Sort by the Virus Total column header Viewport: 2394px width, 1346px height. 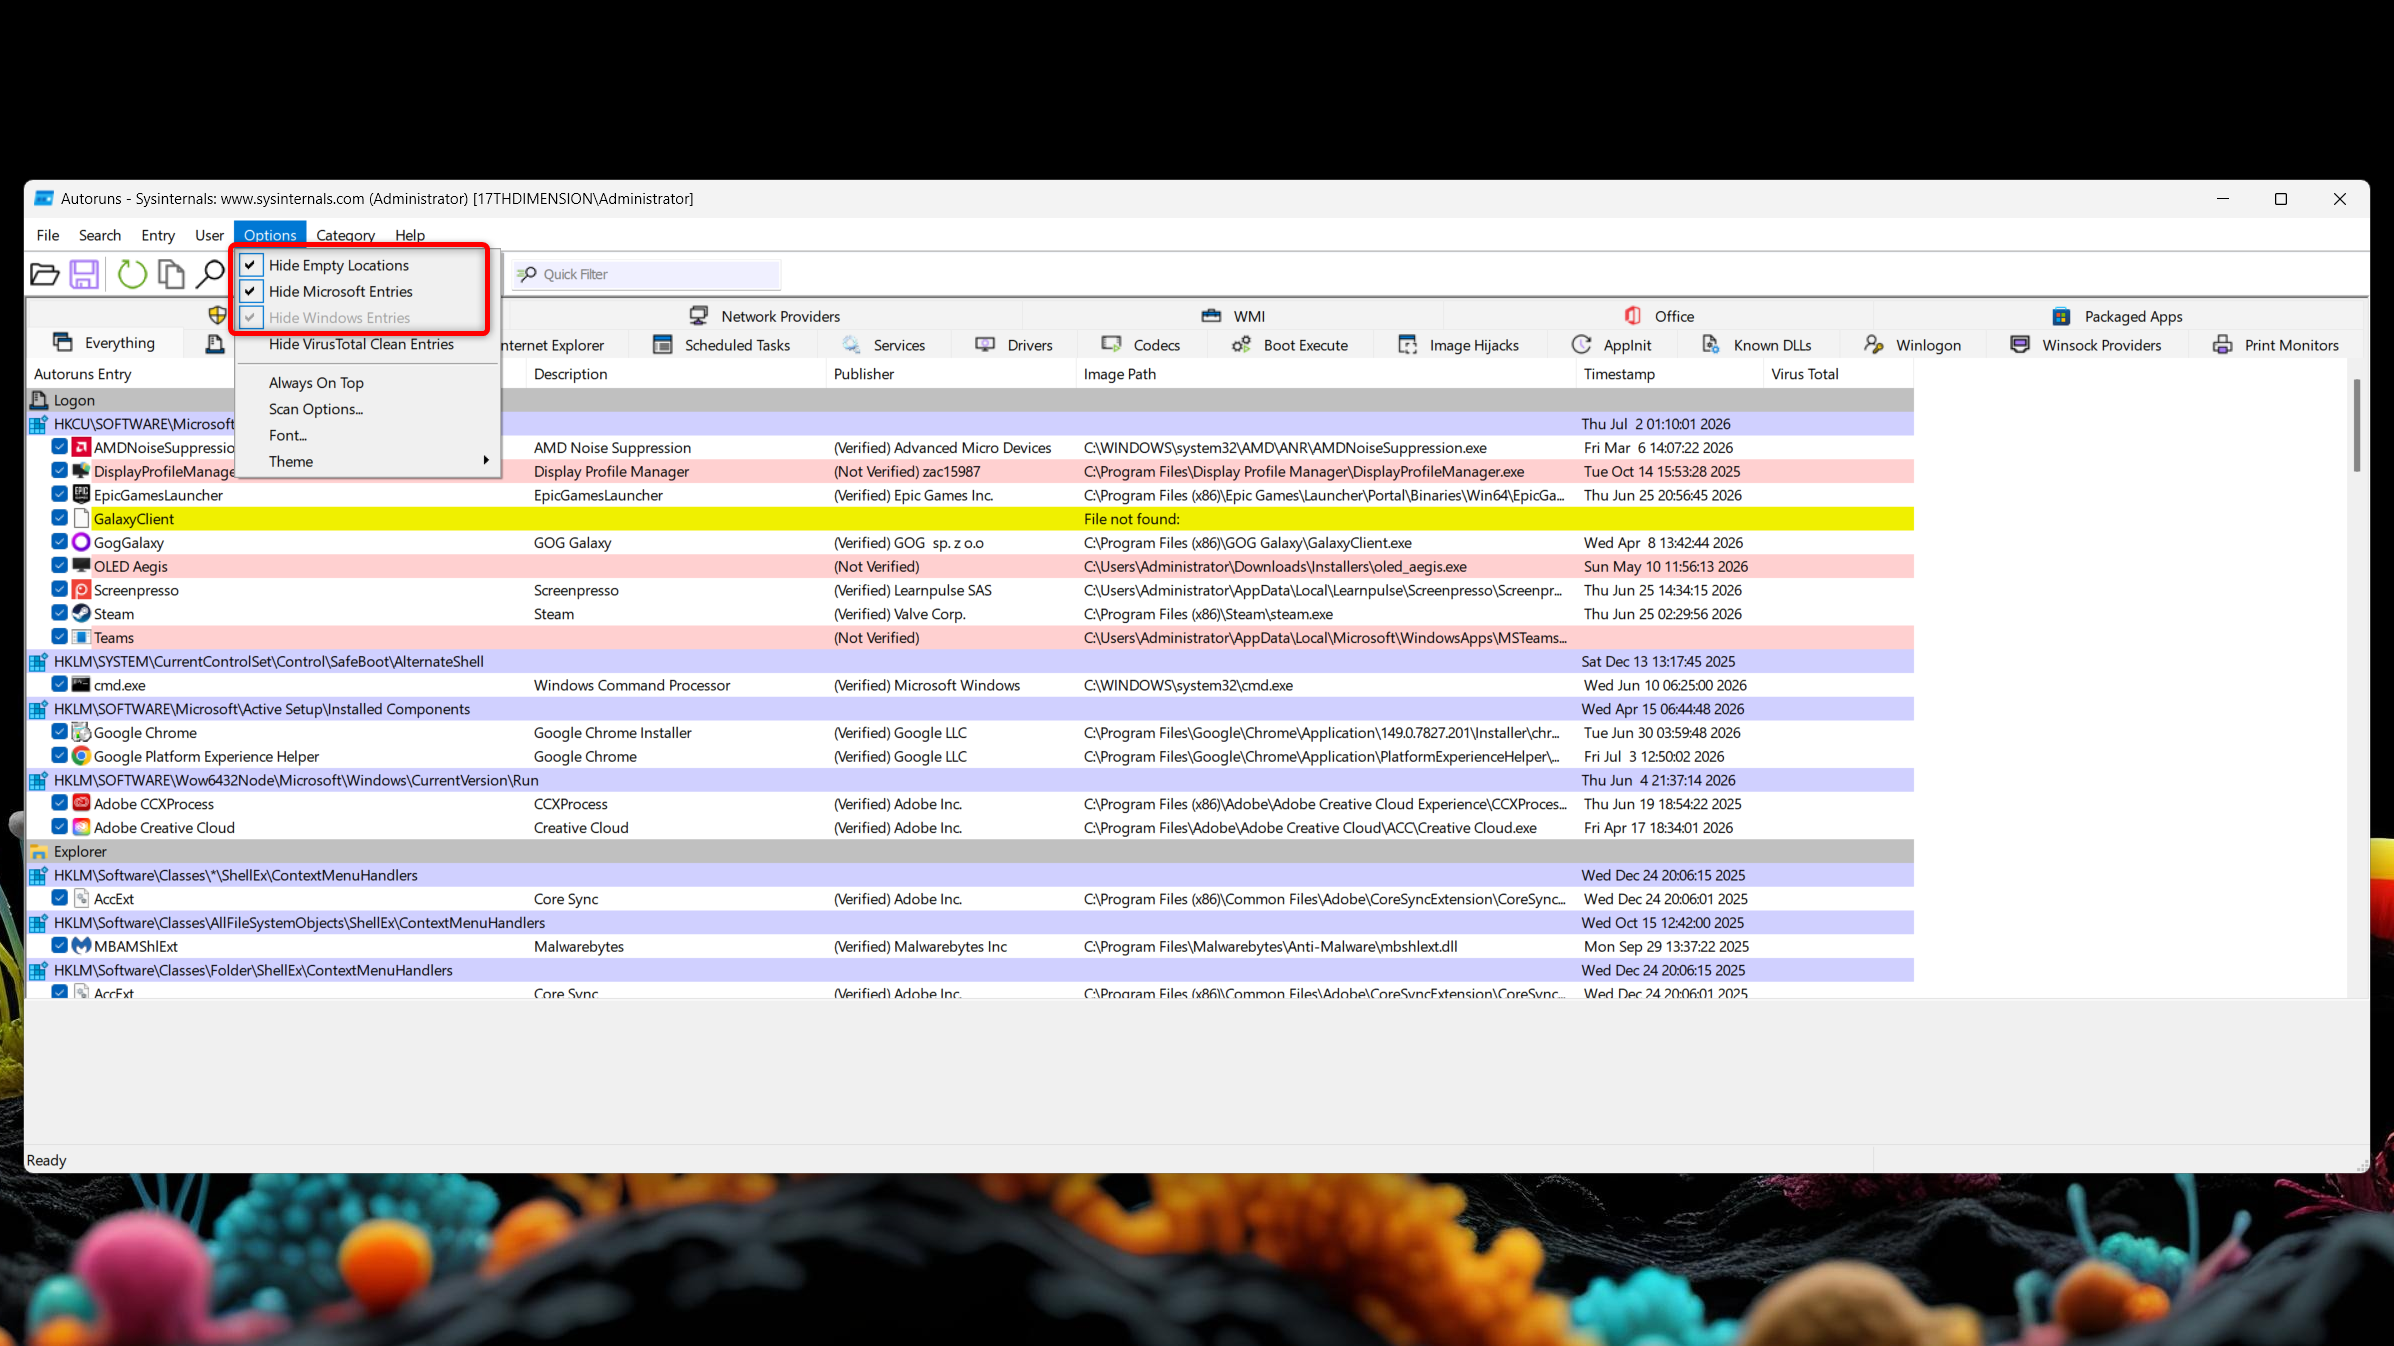1838,374
